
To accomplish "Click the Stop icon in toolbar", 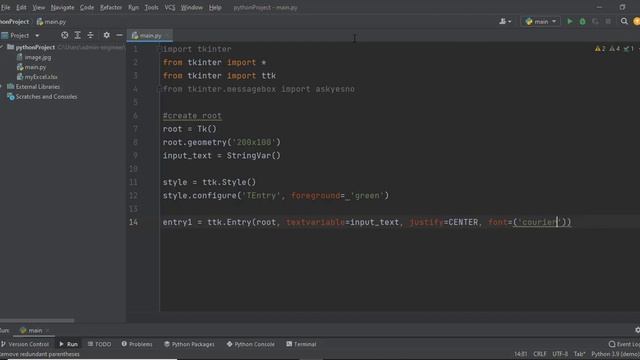I will pyautogui.click(x=608, y=21).
